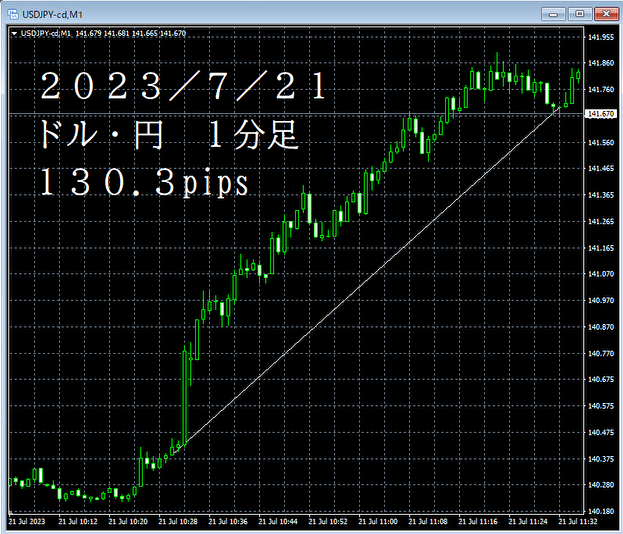Click the ドル・円 1分足 text label
Image resolution: width=623 pixels, height=534 pixels.
pos(168,135)
